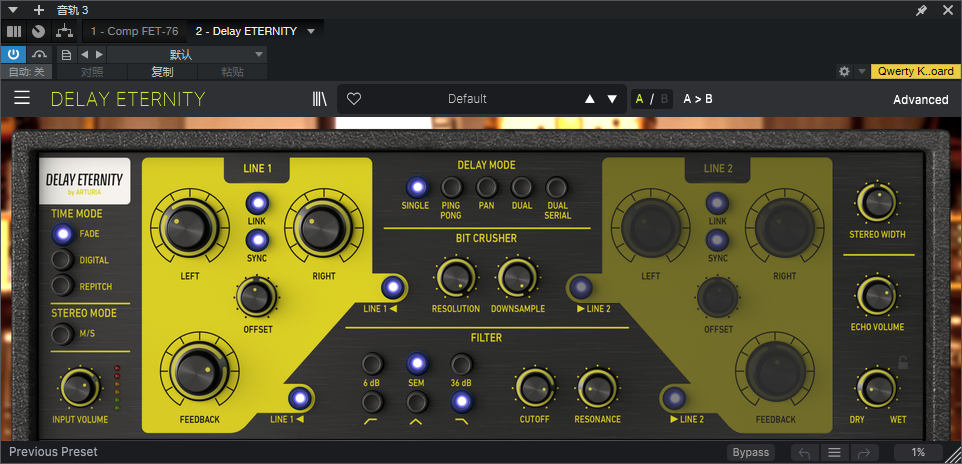Viewport: 962px width, 464px height.
Task: Toggle filter LINE 1 routing
Action: (x=300, y=398)
